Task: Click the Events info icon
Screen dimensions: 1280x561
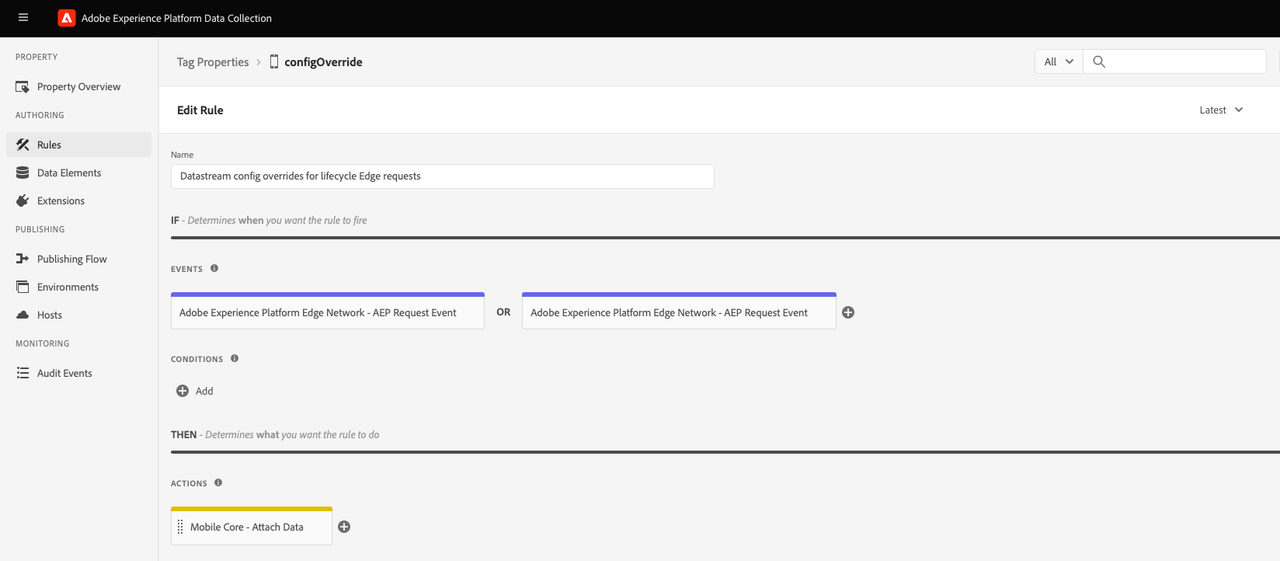Action: (x=214, y=269)
